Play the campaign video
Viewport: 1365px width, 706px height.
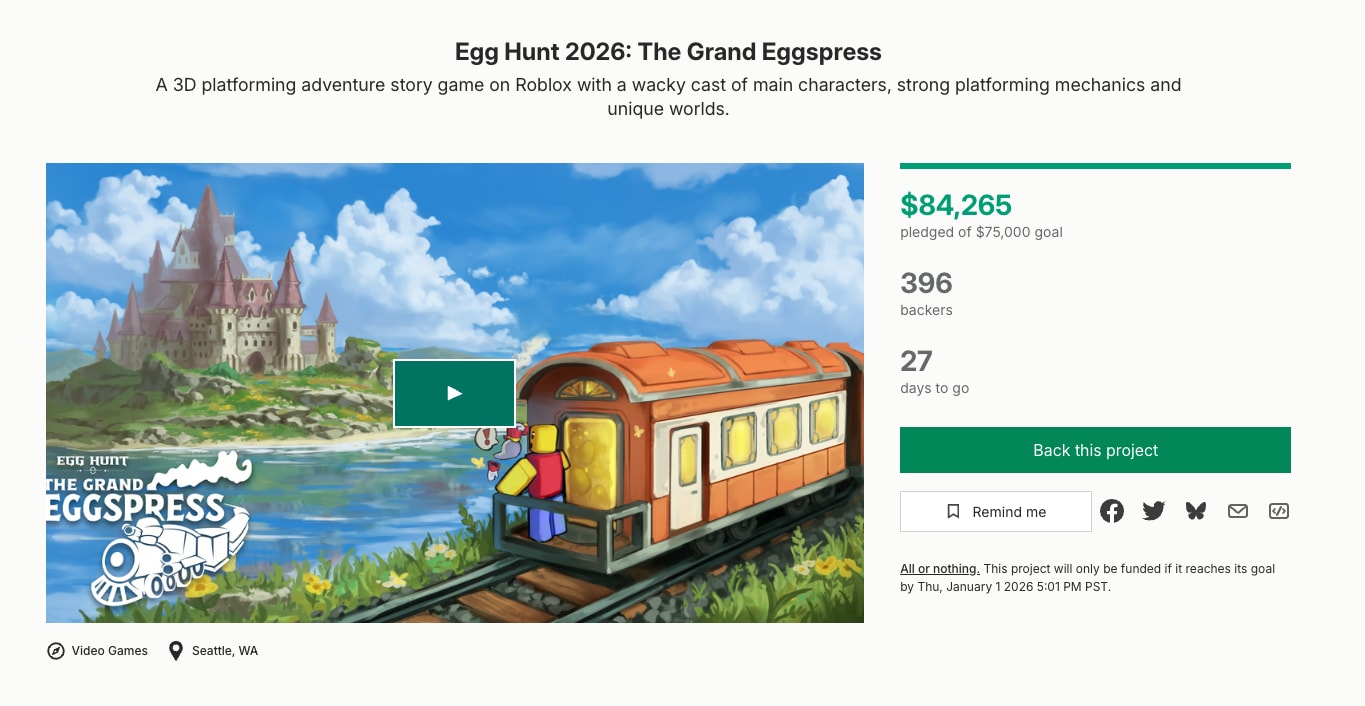tap(454, 393)
